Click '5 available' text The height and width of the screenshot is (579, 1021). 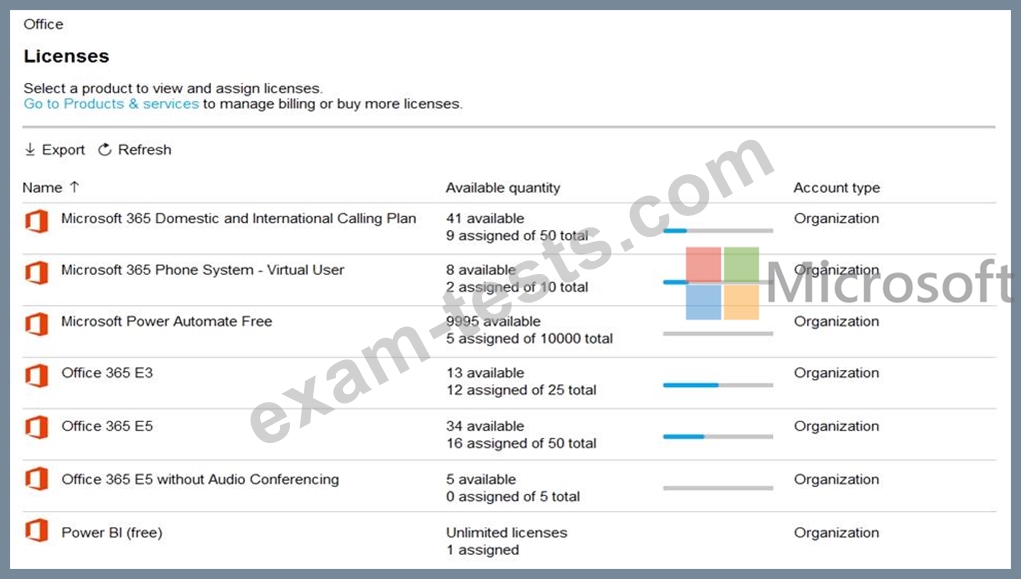tap(481, 479)
